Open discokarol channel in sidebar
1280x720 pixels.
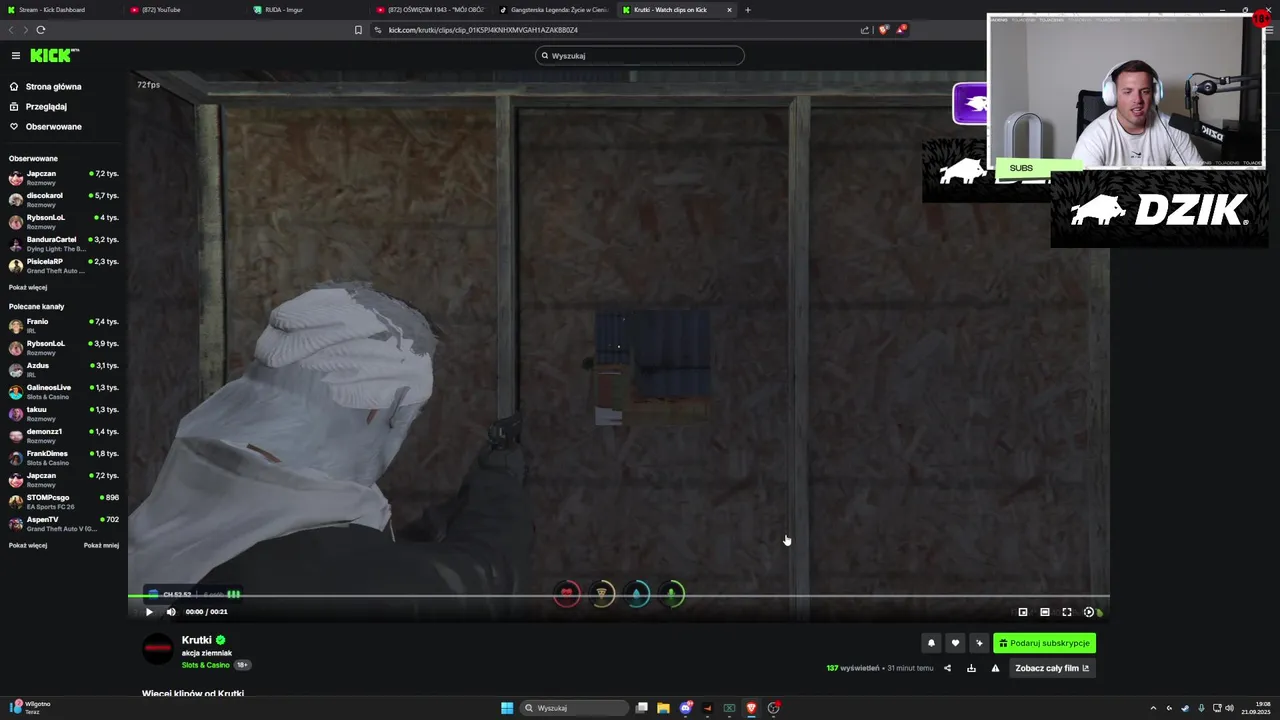(64, 200)
